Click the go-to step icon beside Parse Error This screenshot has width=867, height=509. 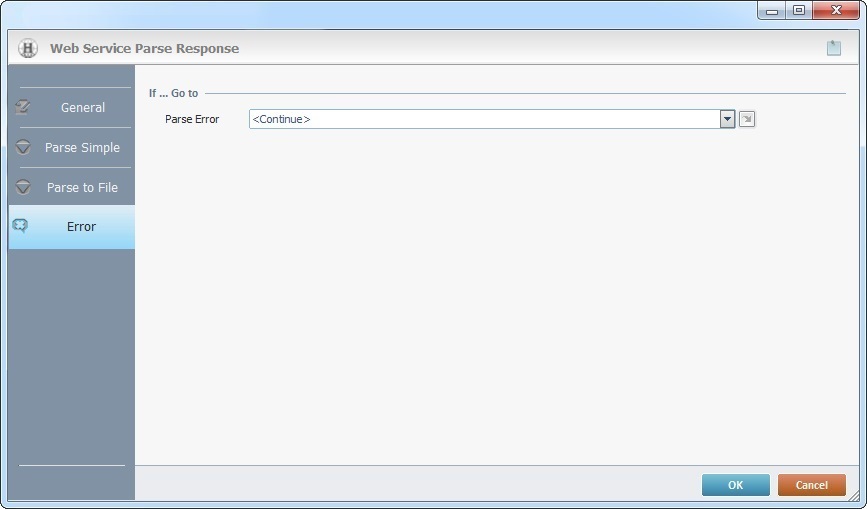click(x=747, y=119)
